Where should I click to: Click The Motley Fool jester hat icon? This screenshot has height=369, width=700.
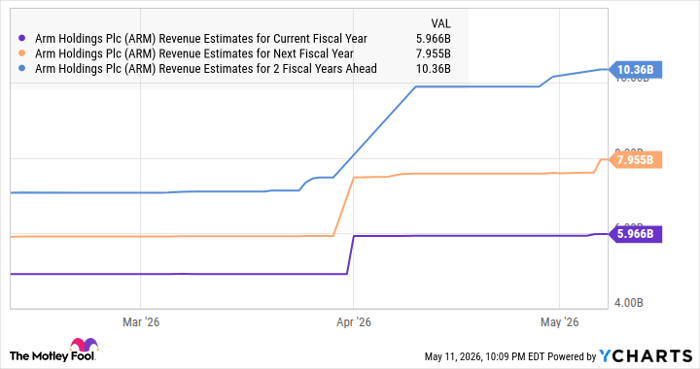click(83, 344)
